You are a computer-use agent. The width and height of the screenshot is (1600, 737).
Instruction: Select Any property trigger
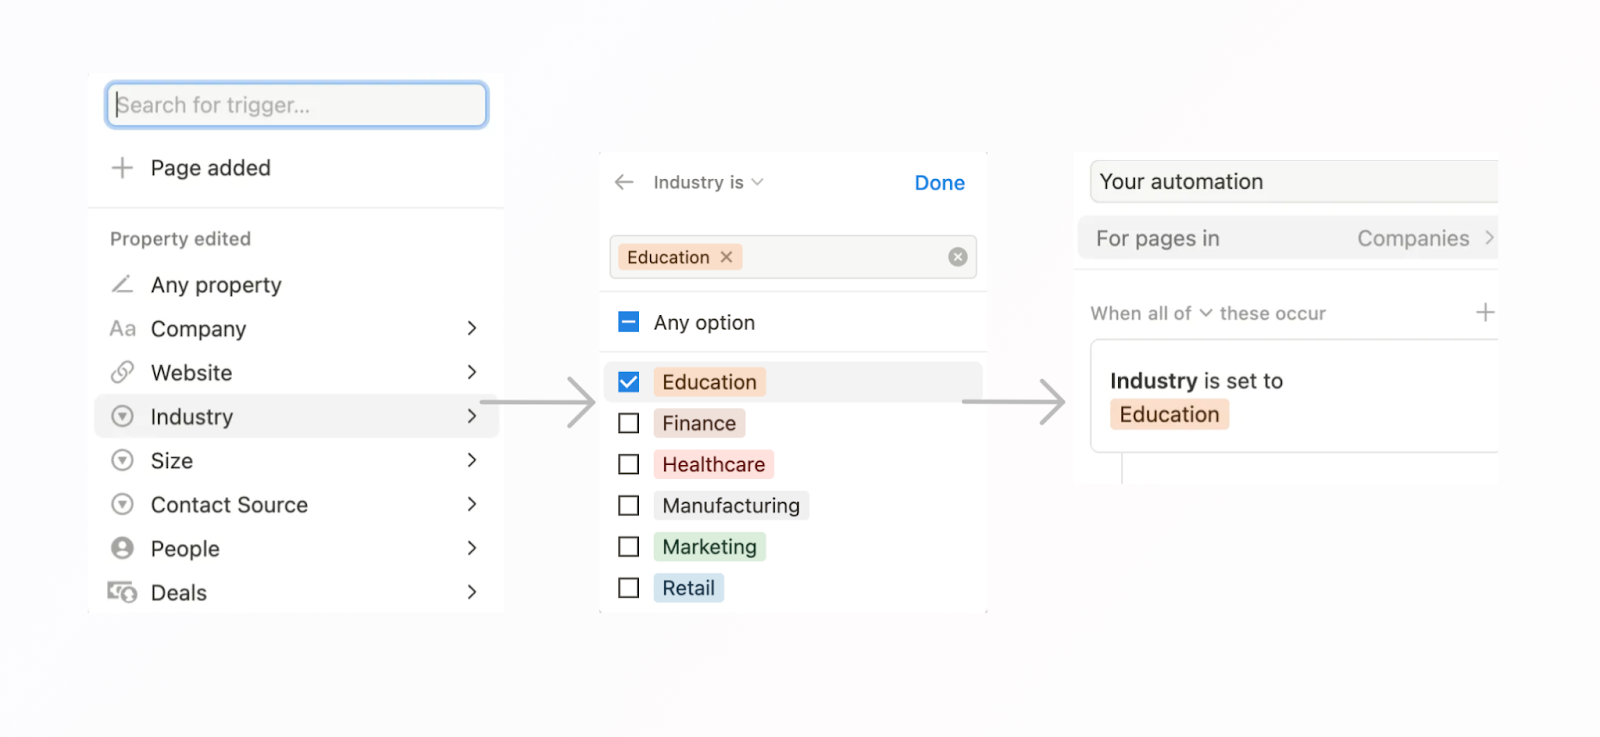(296, 285)
